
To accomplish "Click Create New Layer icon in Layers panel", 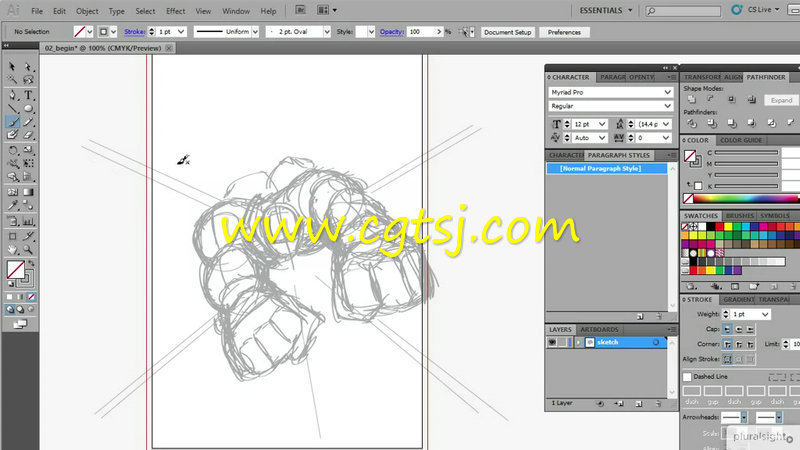I will click(x=639, y=404).
